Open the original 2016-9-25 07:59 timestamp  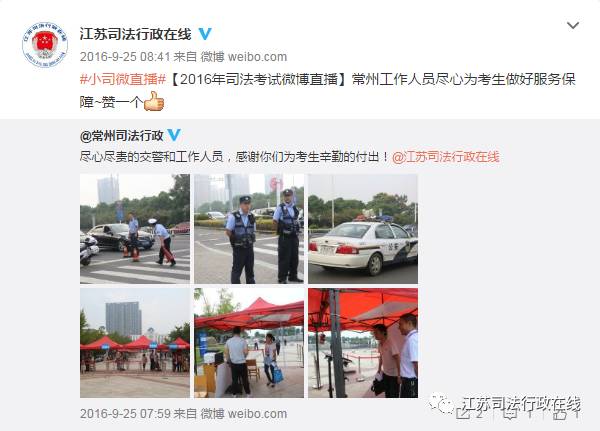[125, 414]
